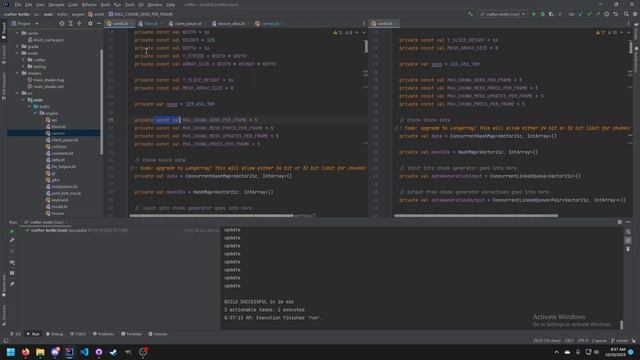Click the left editor horizontal scrollbar

[x=211, y=216]
